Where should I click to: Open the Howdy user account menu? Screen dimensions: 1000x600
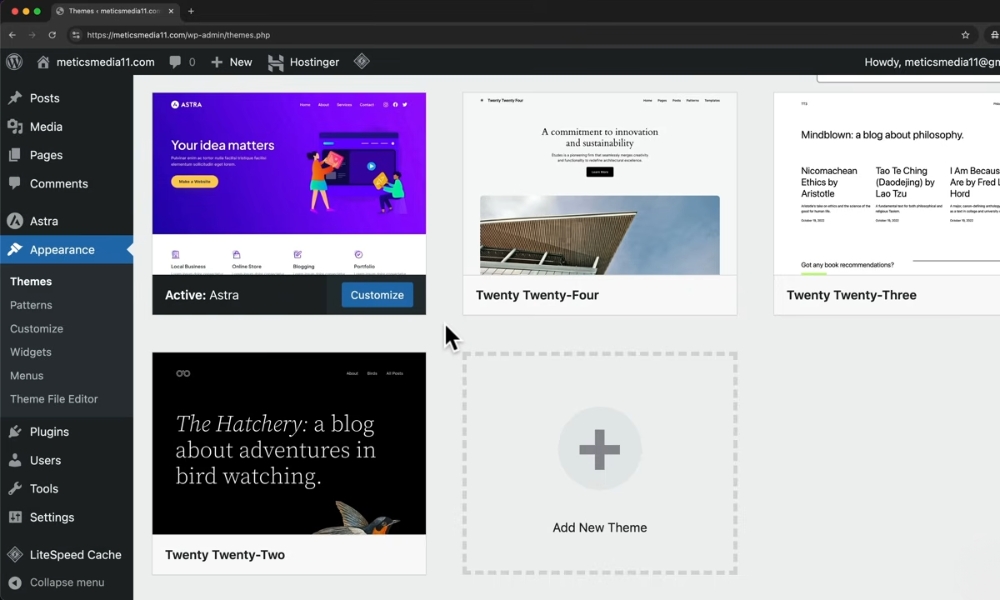pyautogui.click(x=930, y=62)
